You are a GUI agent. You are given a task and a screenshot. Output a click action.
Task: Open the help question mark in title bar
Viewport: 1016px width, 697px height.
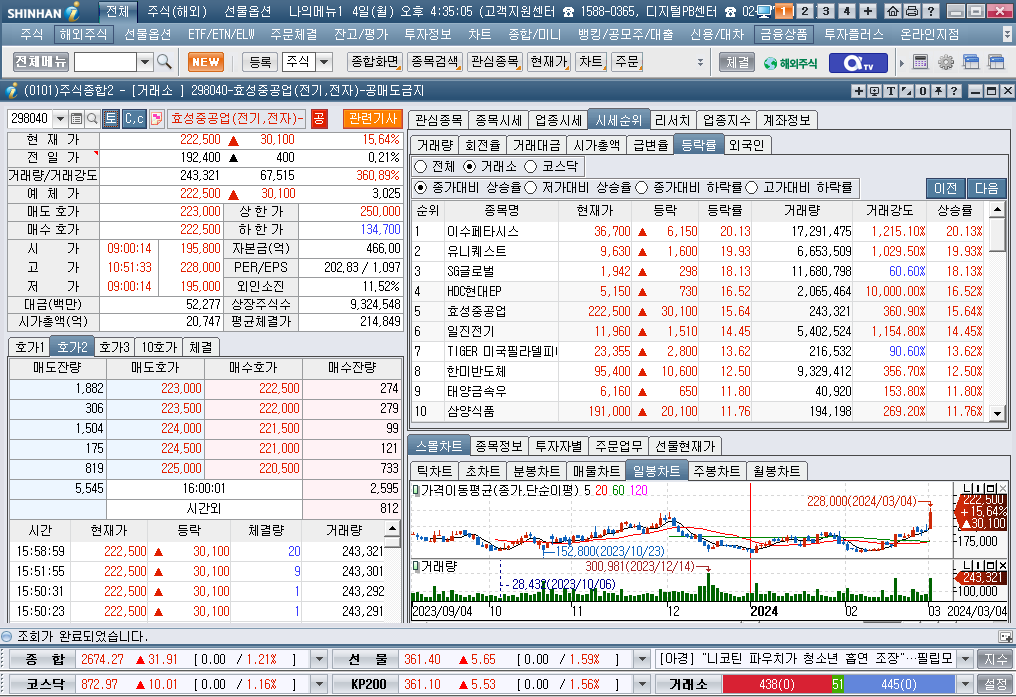click(x=931, y=11)
